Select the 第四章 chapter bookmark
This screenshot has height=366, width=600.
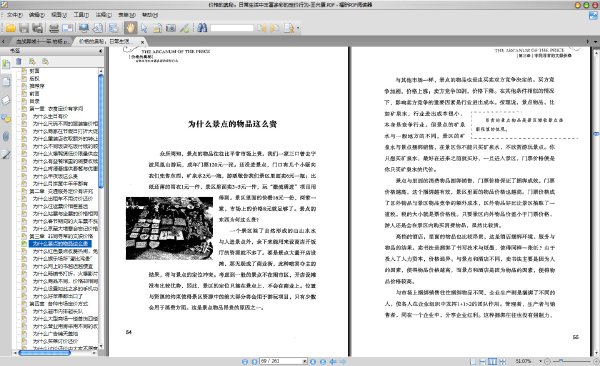59,304
